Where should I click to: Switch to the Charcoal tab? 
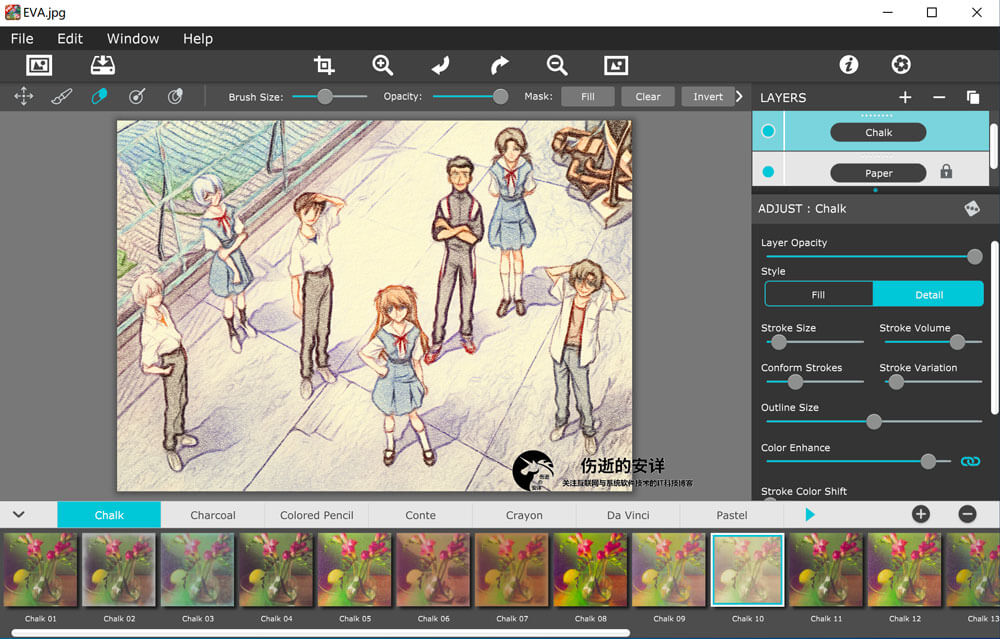(x=213, y=515)
